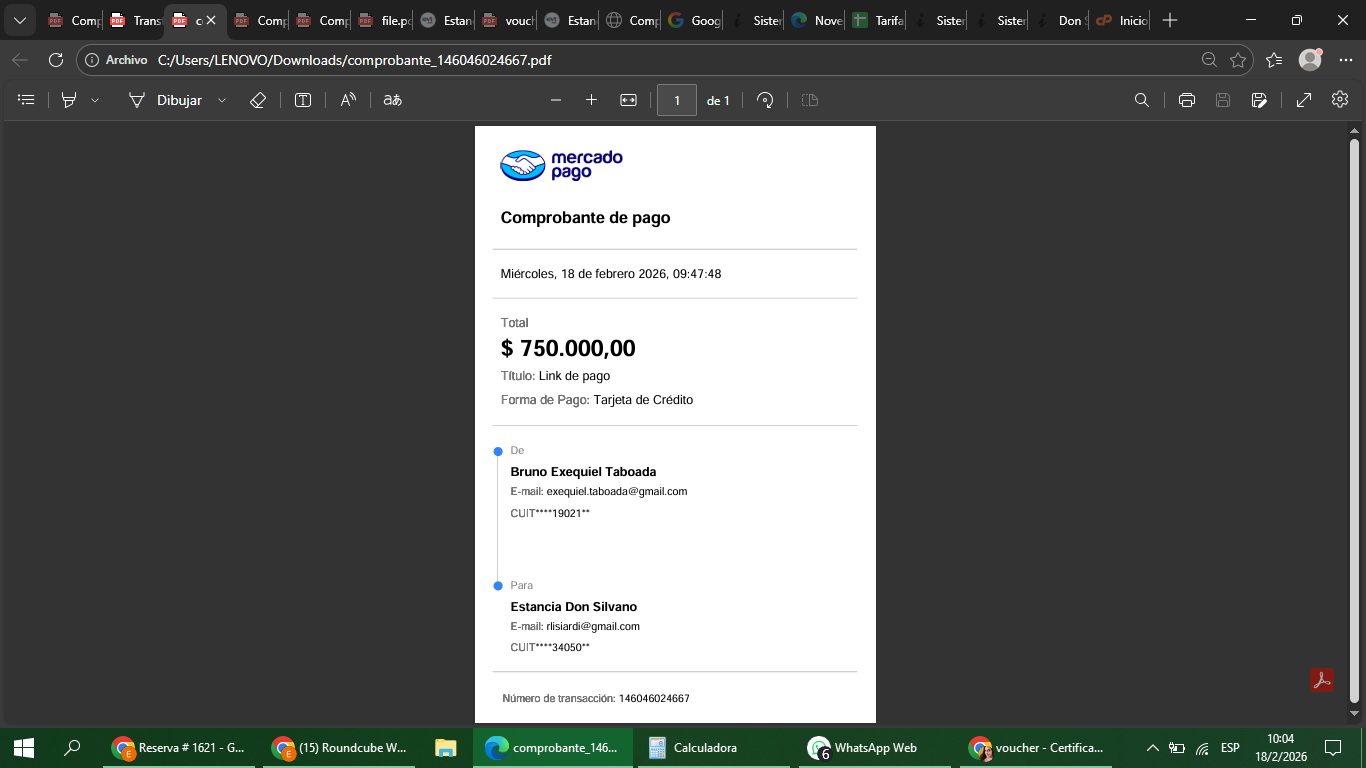
Task: Enter full screen PDF view
Action: [x=1304, y=100]
